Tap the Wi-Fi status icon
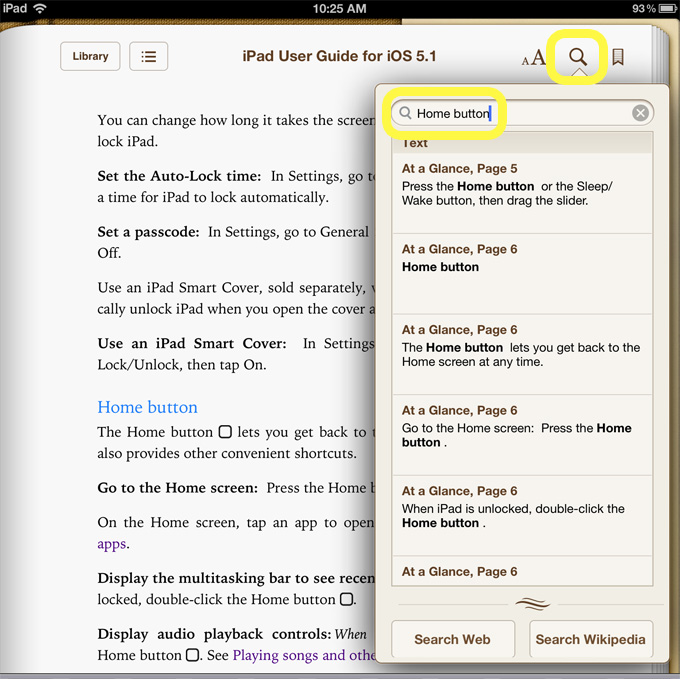This screenshot has height=679, width=680. pos(40,8)
